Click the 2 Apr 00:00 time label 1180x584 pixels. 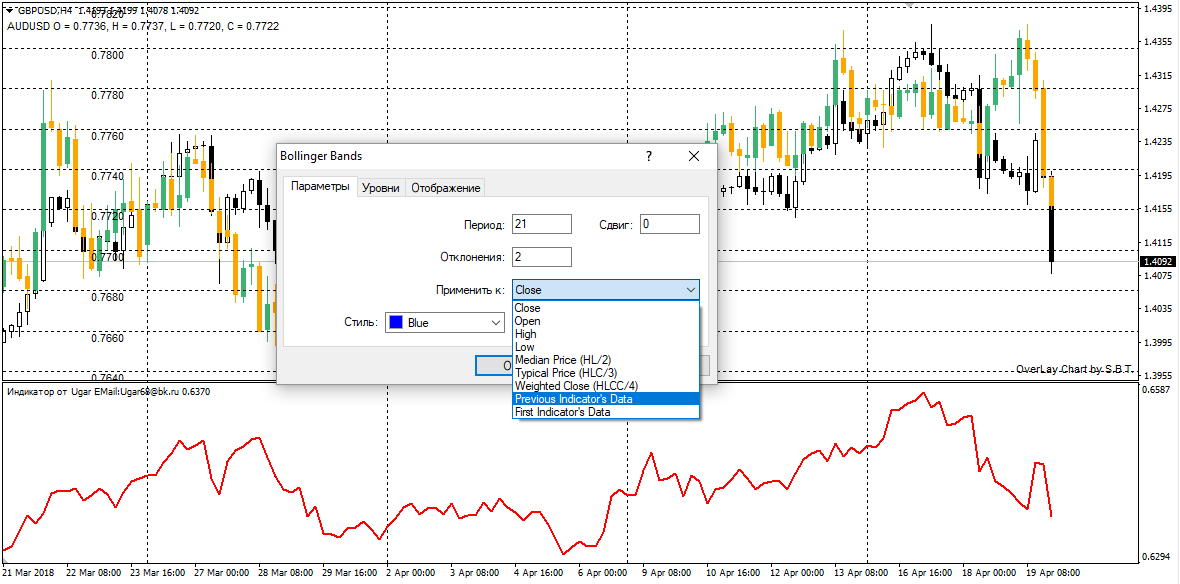[411, 573]
